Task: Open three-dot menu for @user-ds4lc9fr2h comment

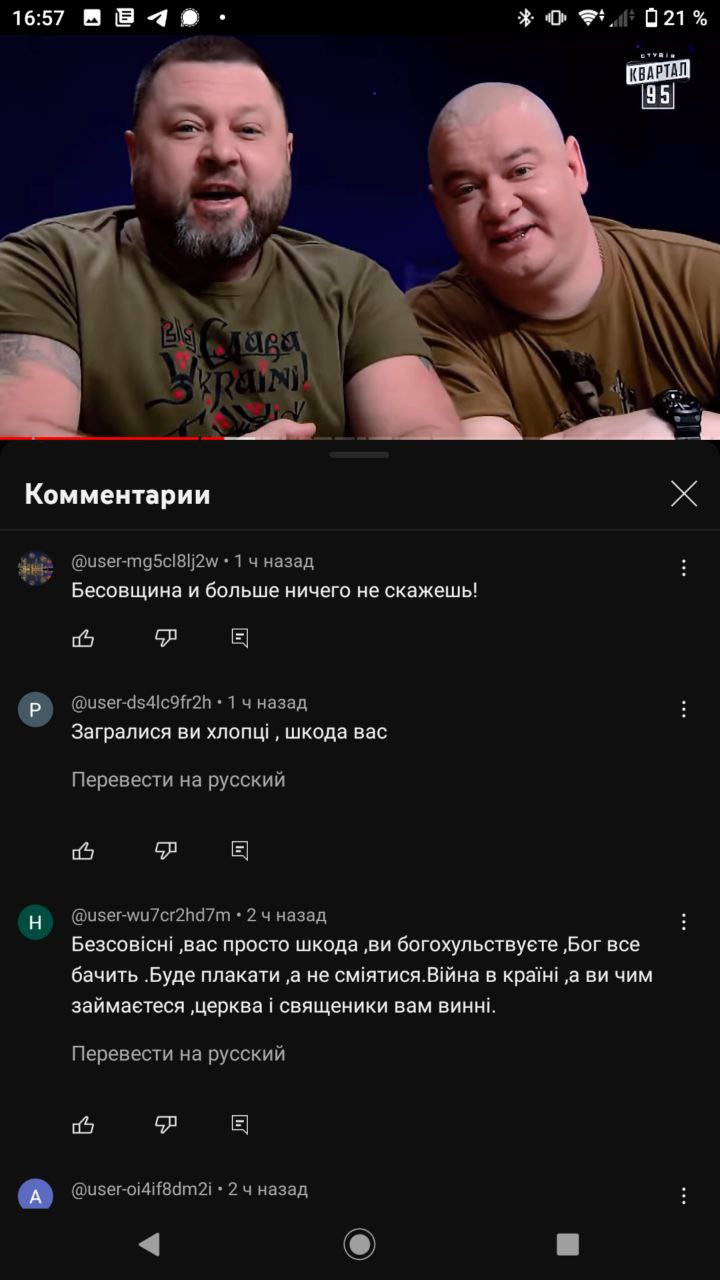Action: click(x=684, y=709)
